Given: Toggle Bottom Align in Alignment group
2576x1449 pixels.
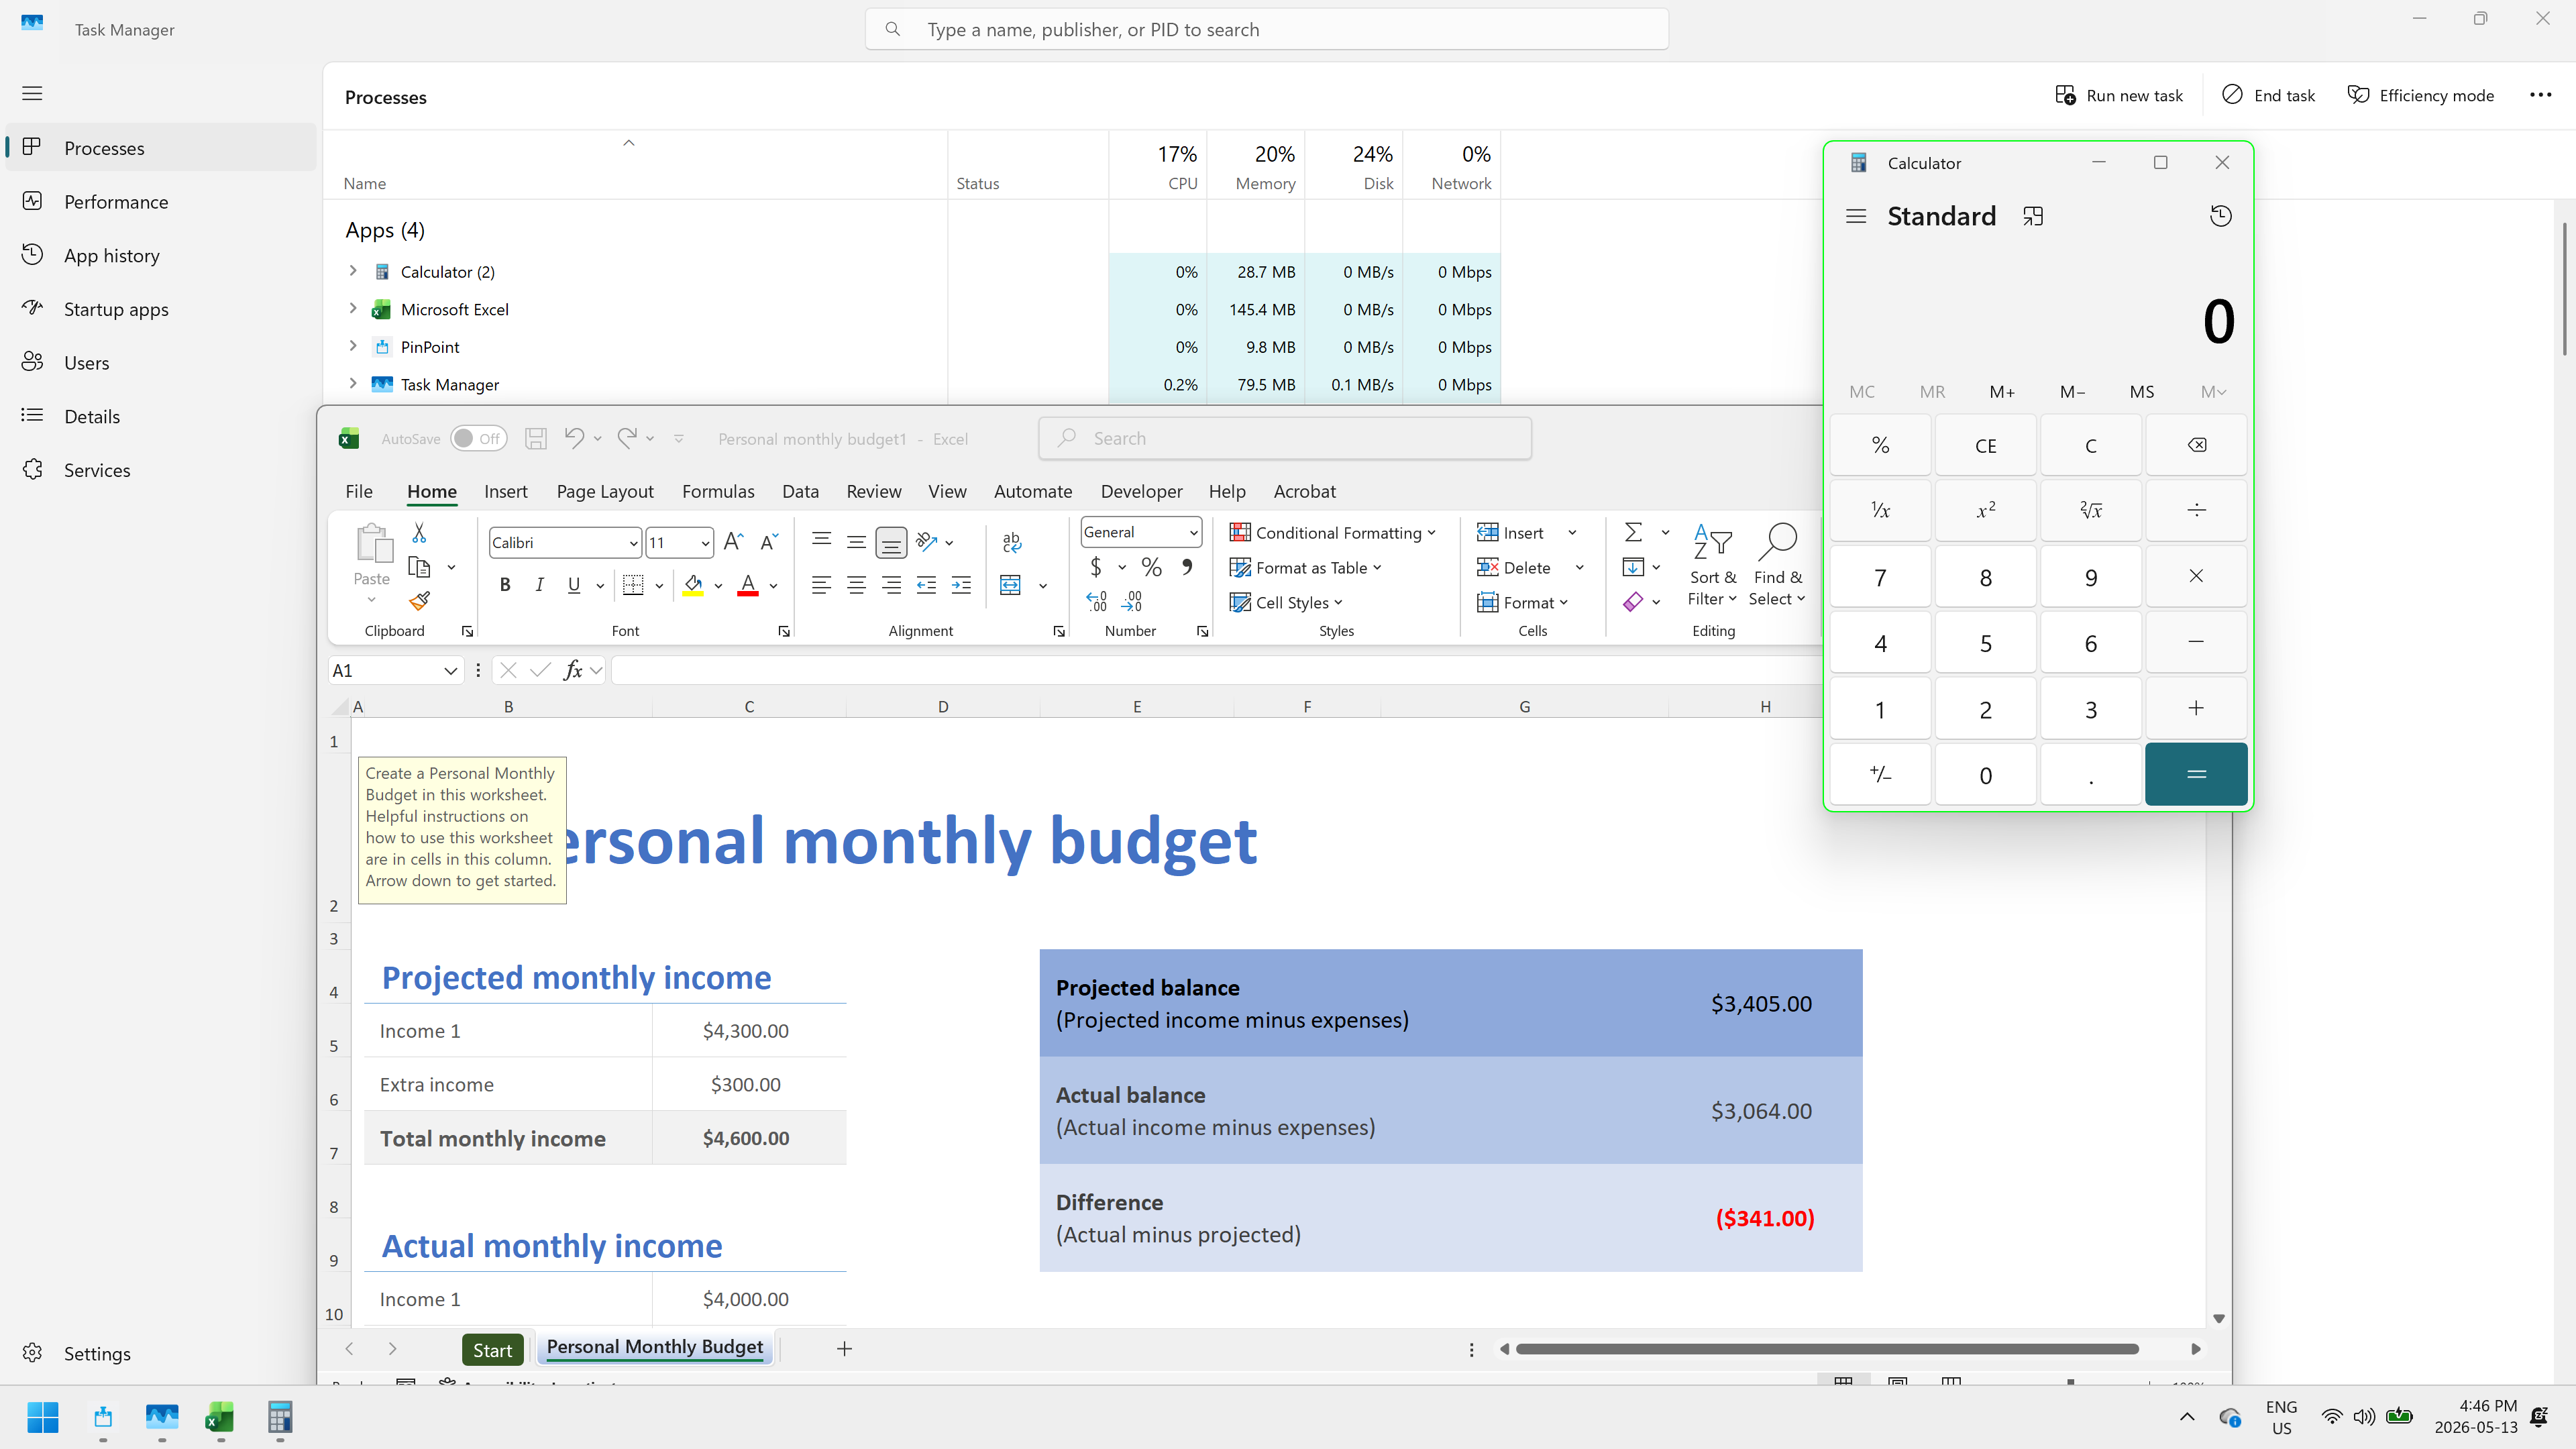Looking at the screenshot, I should 891,542.
